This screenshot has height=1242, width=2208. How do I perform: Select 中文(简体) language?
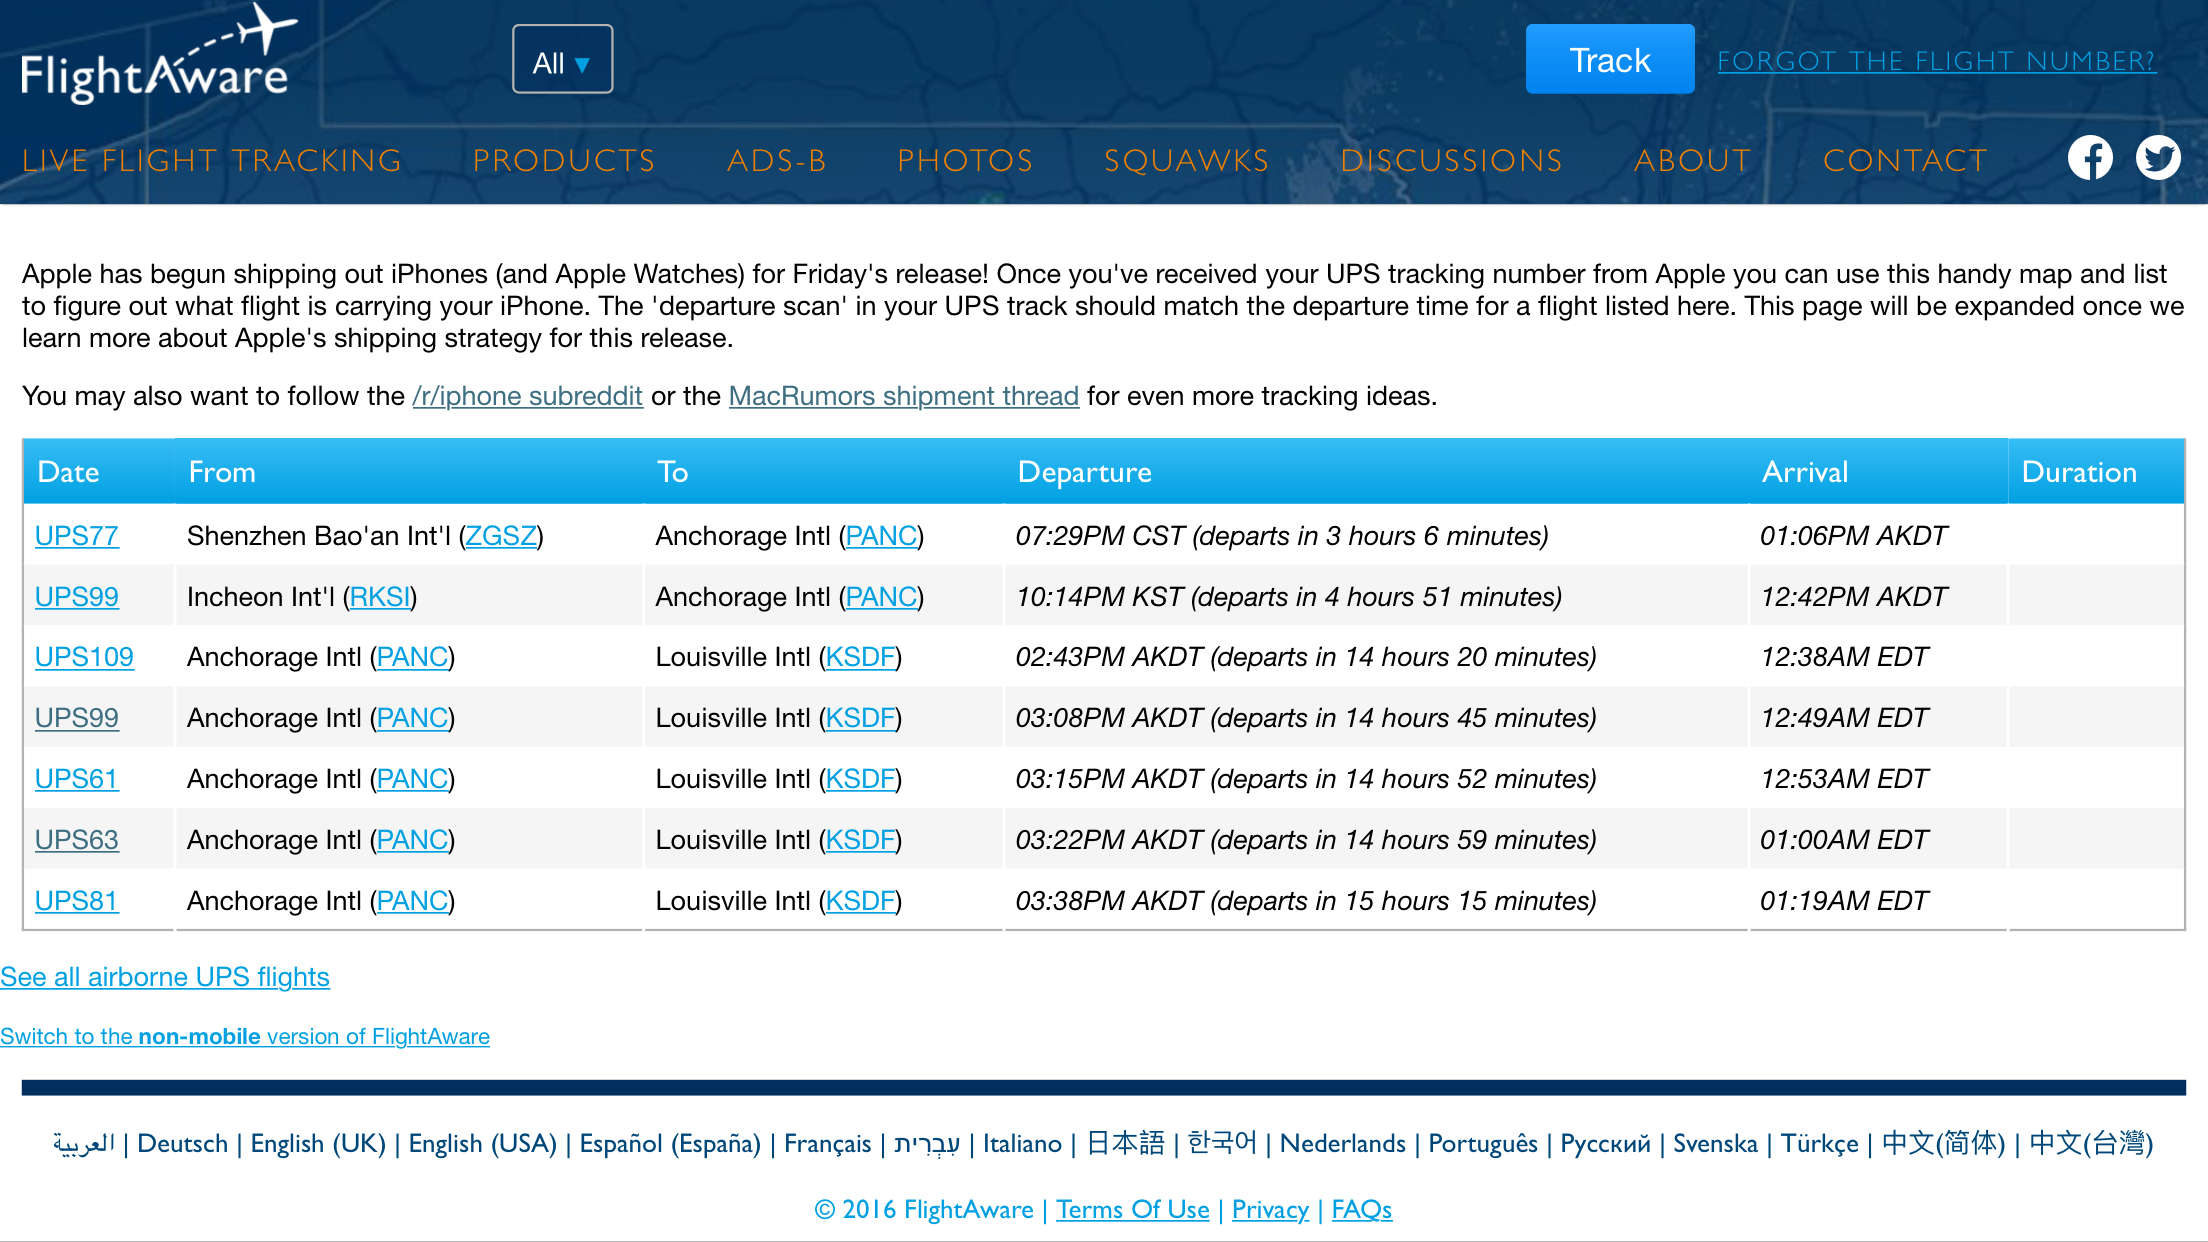1943,1144
